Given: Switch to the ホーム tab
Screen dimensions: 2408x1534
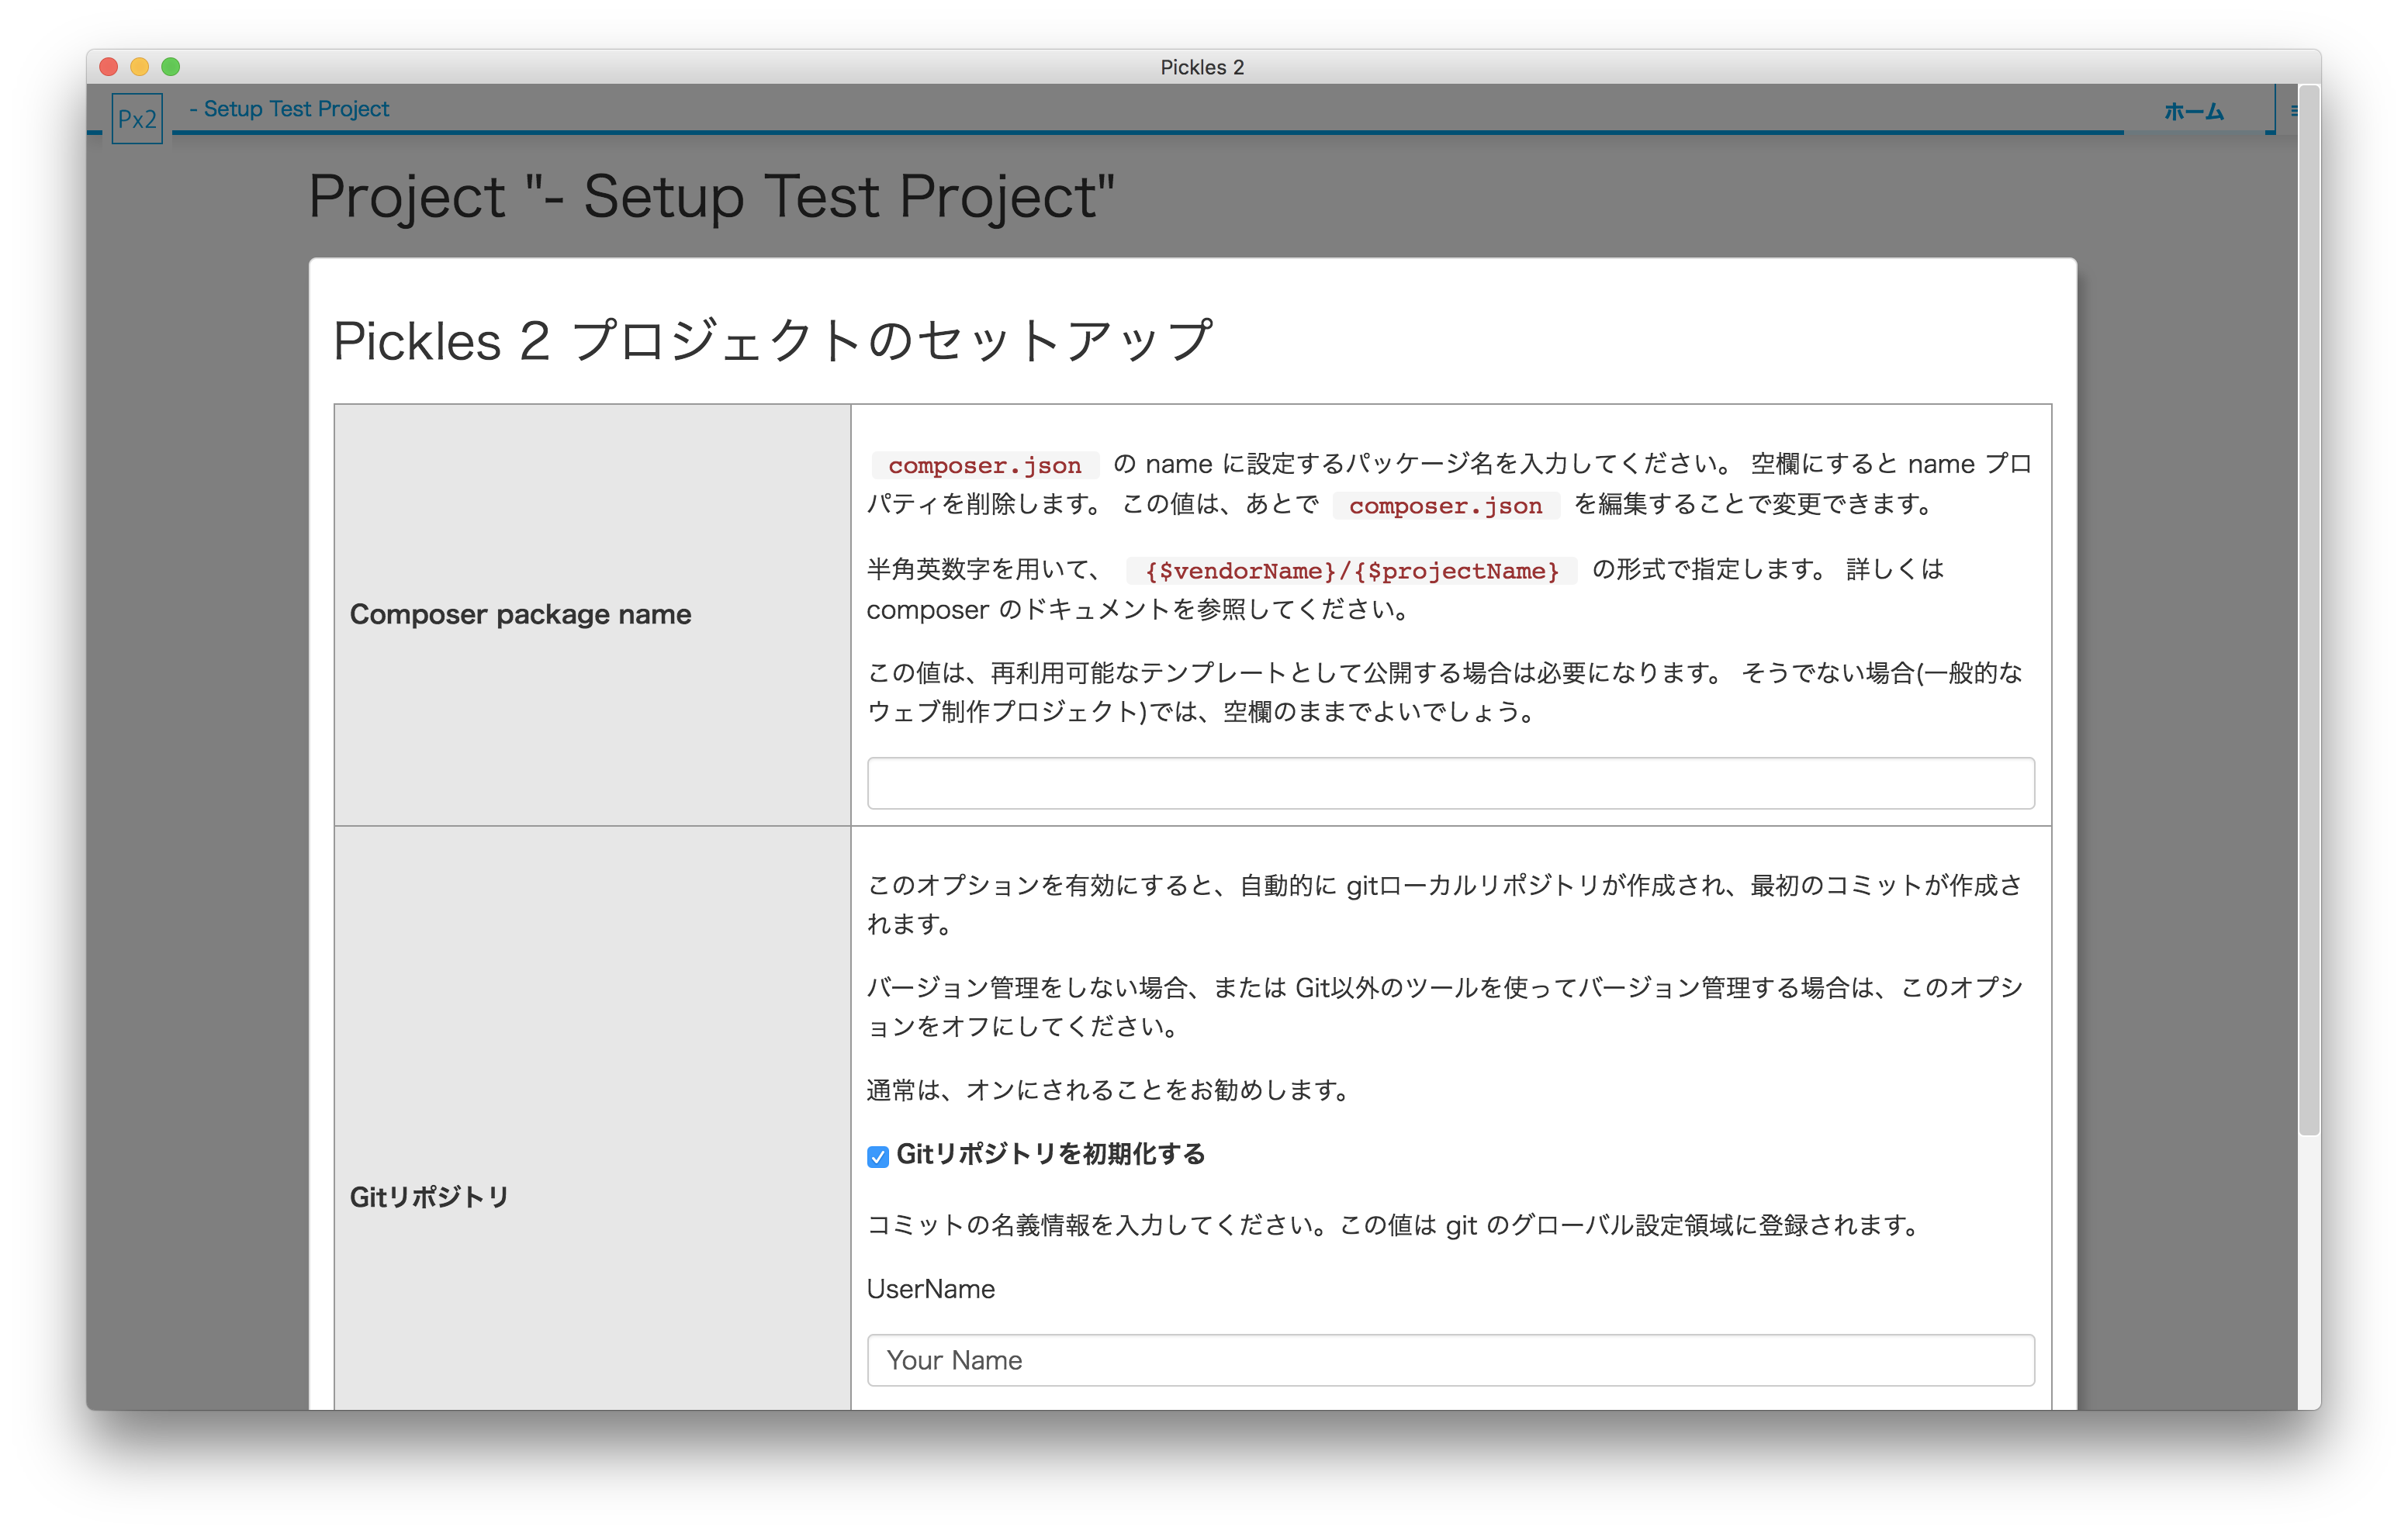Looking at the screenshot, I should tap(2193, 111).
